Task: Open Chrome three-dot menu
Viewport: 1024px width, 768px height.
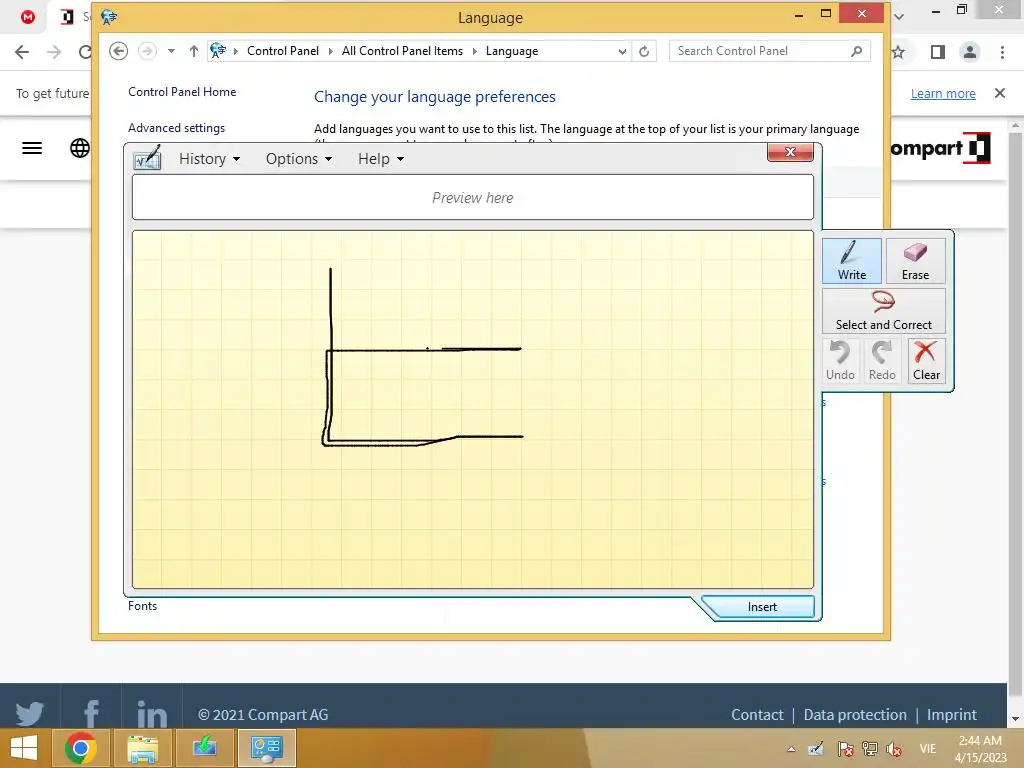Action: [1002, 52]
